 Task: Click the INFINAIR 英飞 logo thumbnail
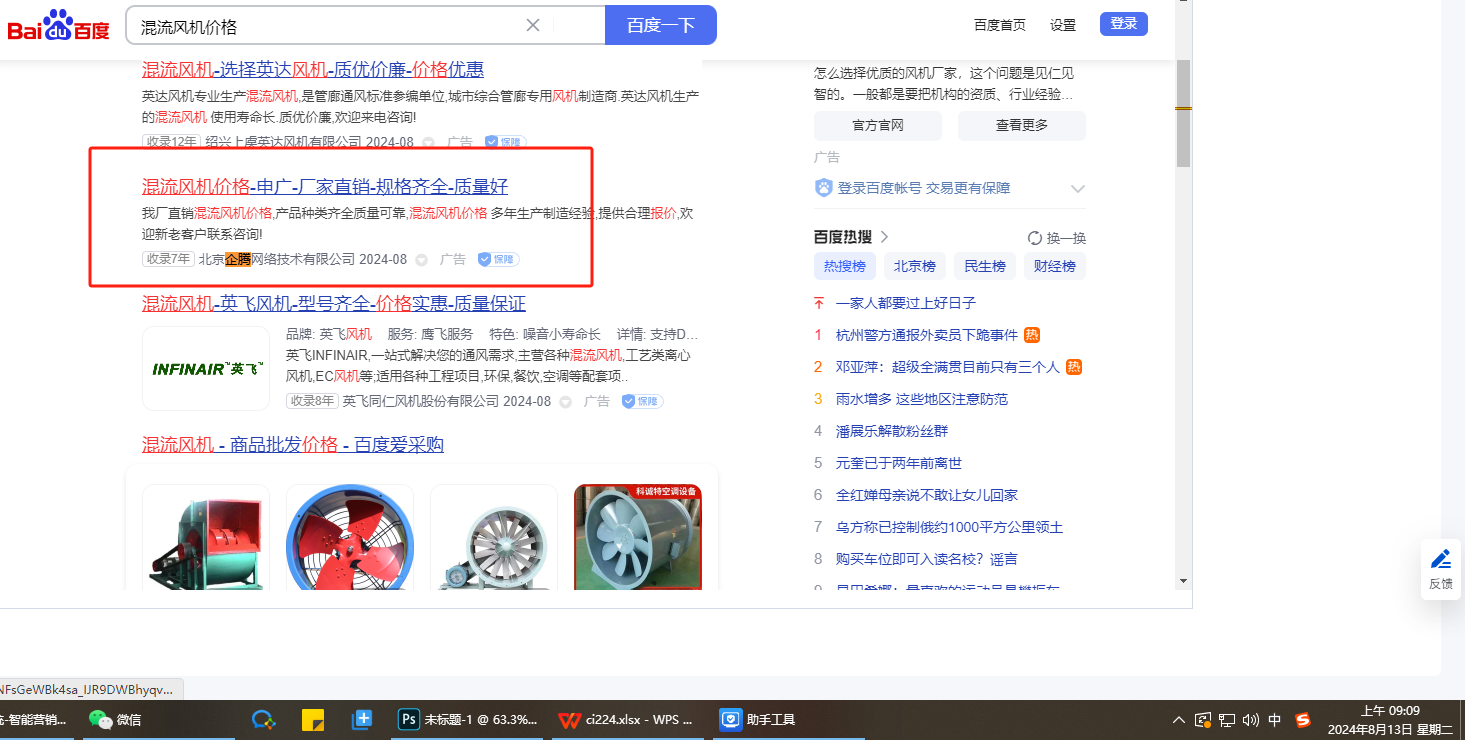pyautogui.click(x=206, y=368)
